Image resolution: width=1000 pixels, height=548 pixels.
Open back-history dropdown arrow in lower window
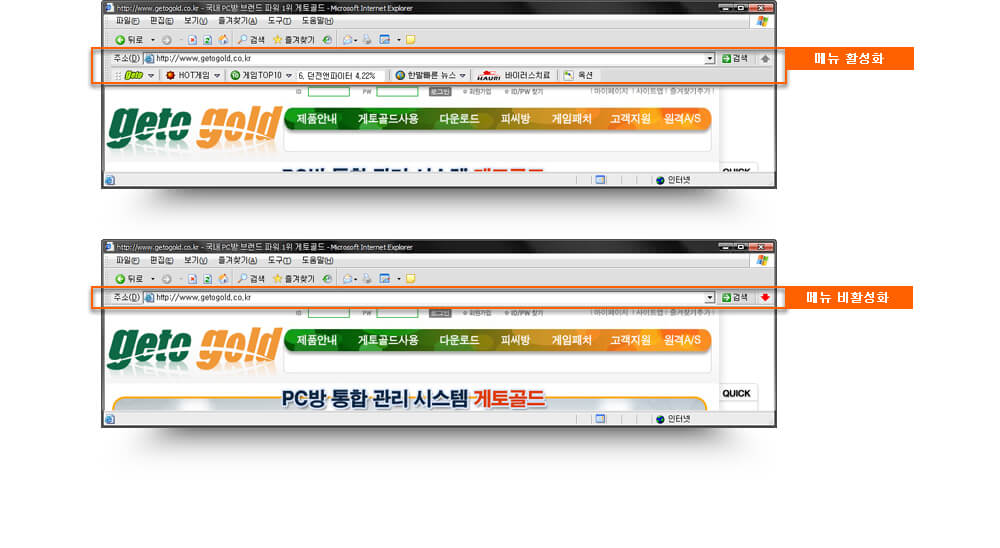152,279
